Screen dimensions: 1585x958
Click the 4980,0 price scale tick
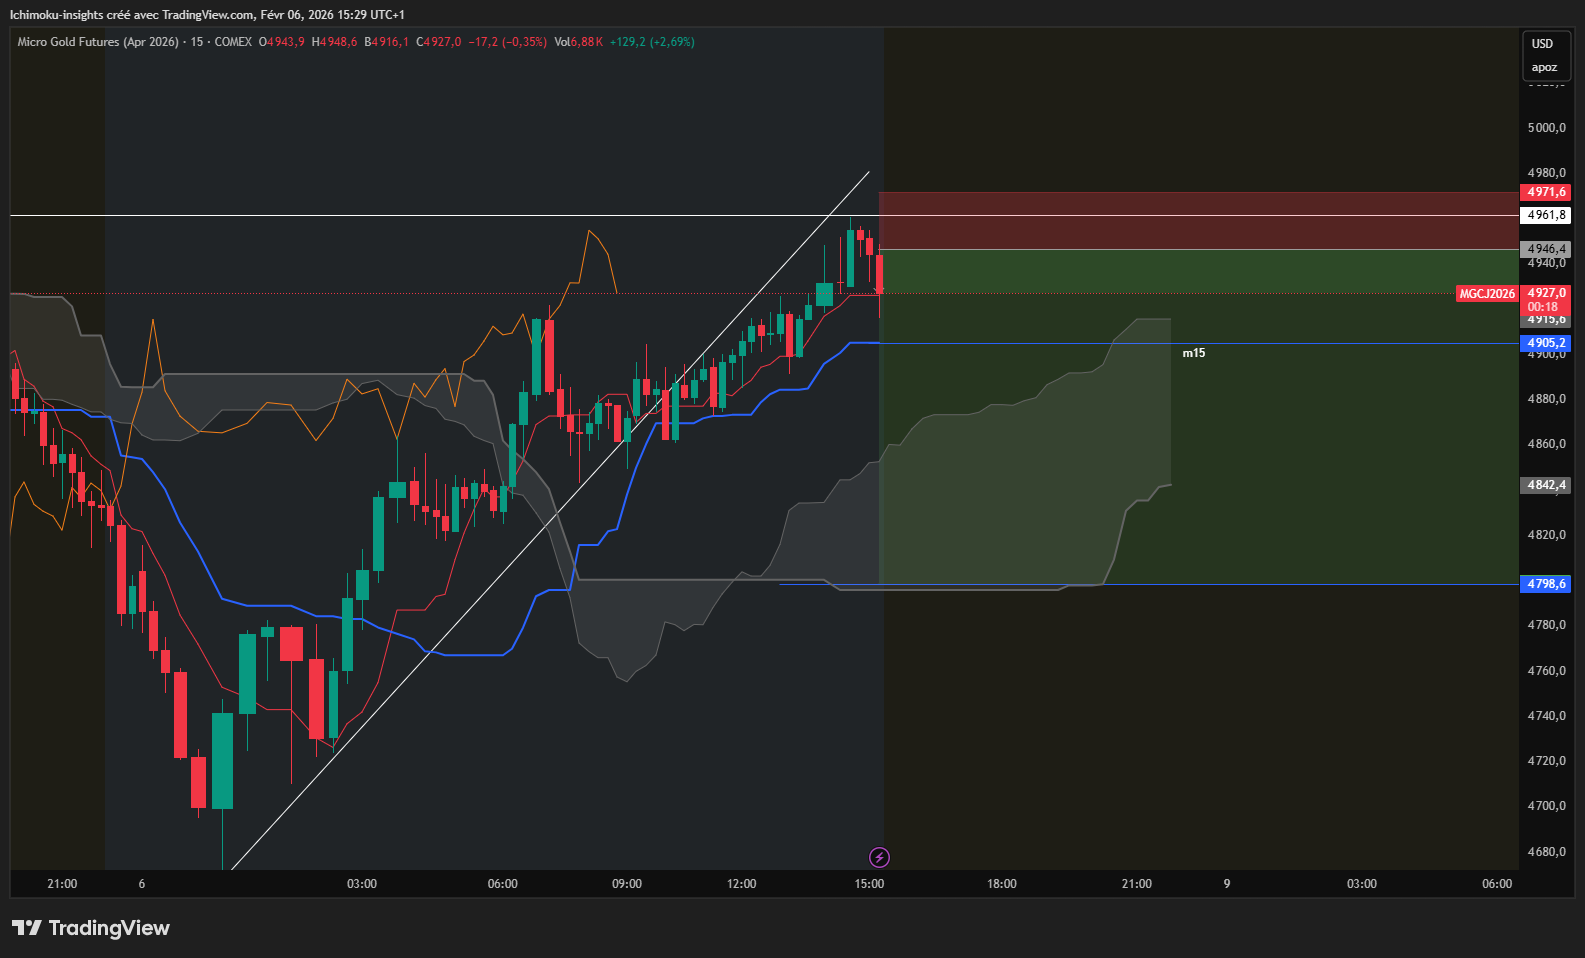click(1547, 173)
